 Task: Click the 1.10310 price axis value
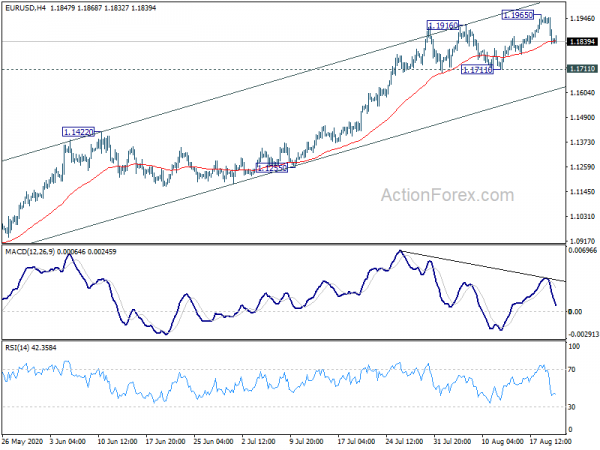582,217
